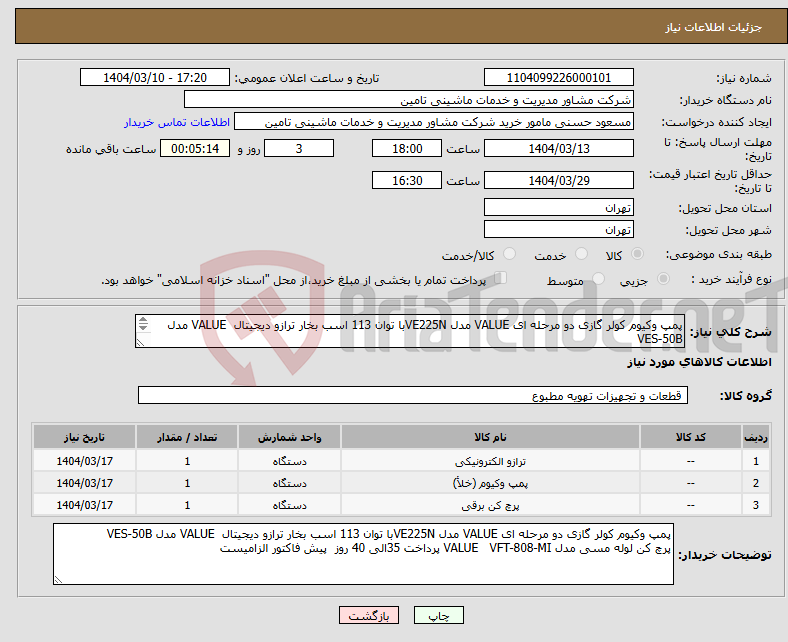788x642 pixels.
Task: Click the استان محل تحویل field
Action: (558, 208)
